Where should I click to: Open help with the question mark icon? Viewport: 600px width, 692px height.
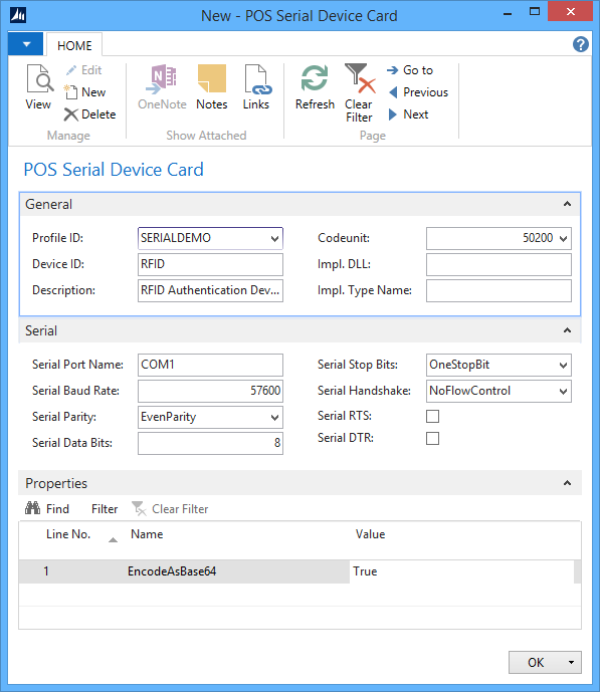pyautogui.click(x=580, y=45)
